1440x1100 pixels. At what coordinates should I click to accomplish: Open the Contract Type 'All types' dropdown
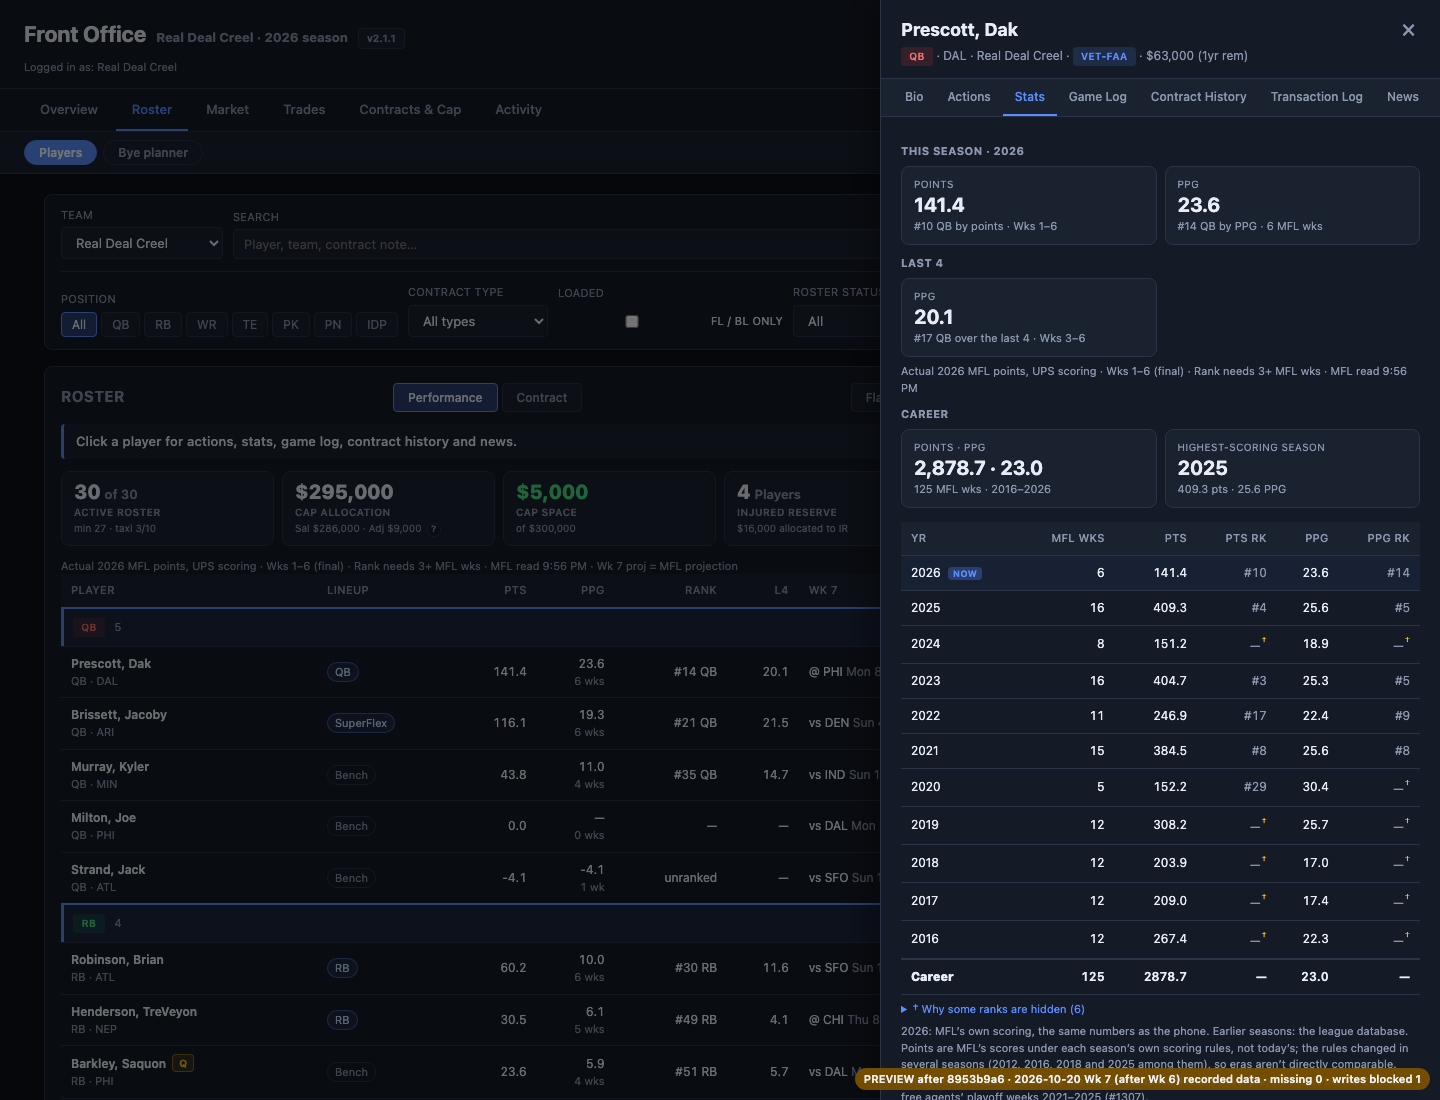478,321
